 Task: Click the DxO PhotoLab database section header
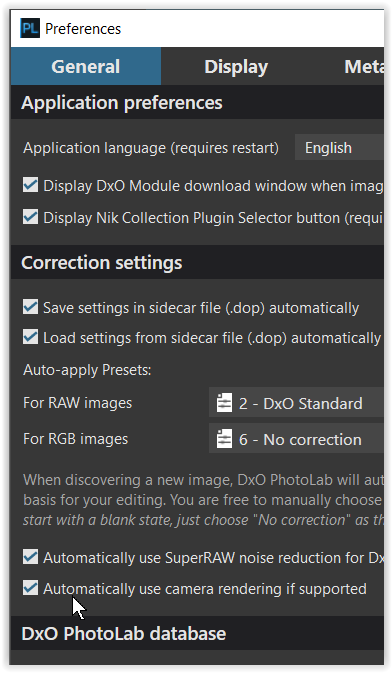point(198,634)
